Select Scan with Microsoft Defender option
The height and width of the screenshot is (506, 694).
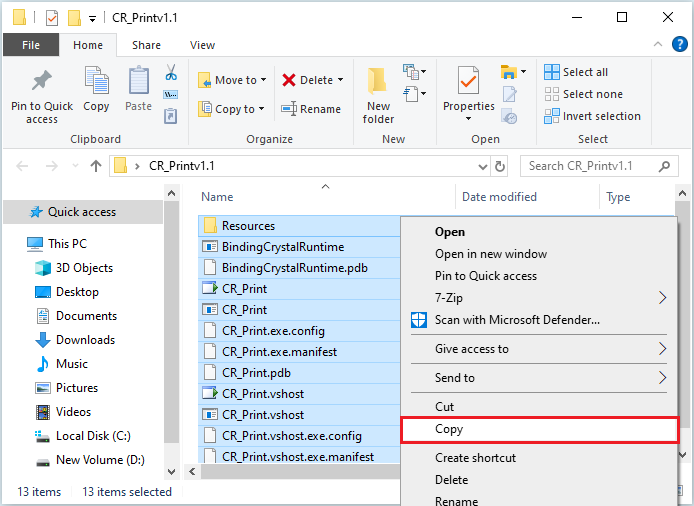click(x=517, y=320)
